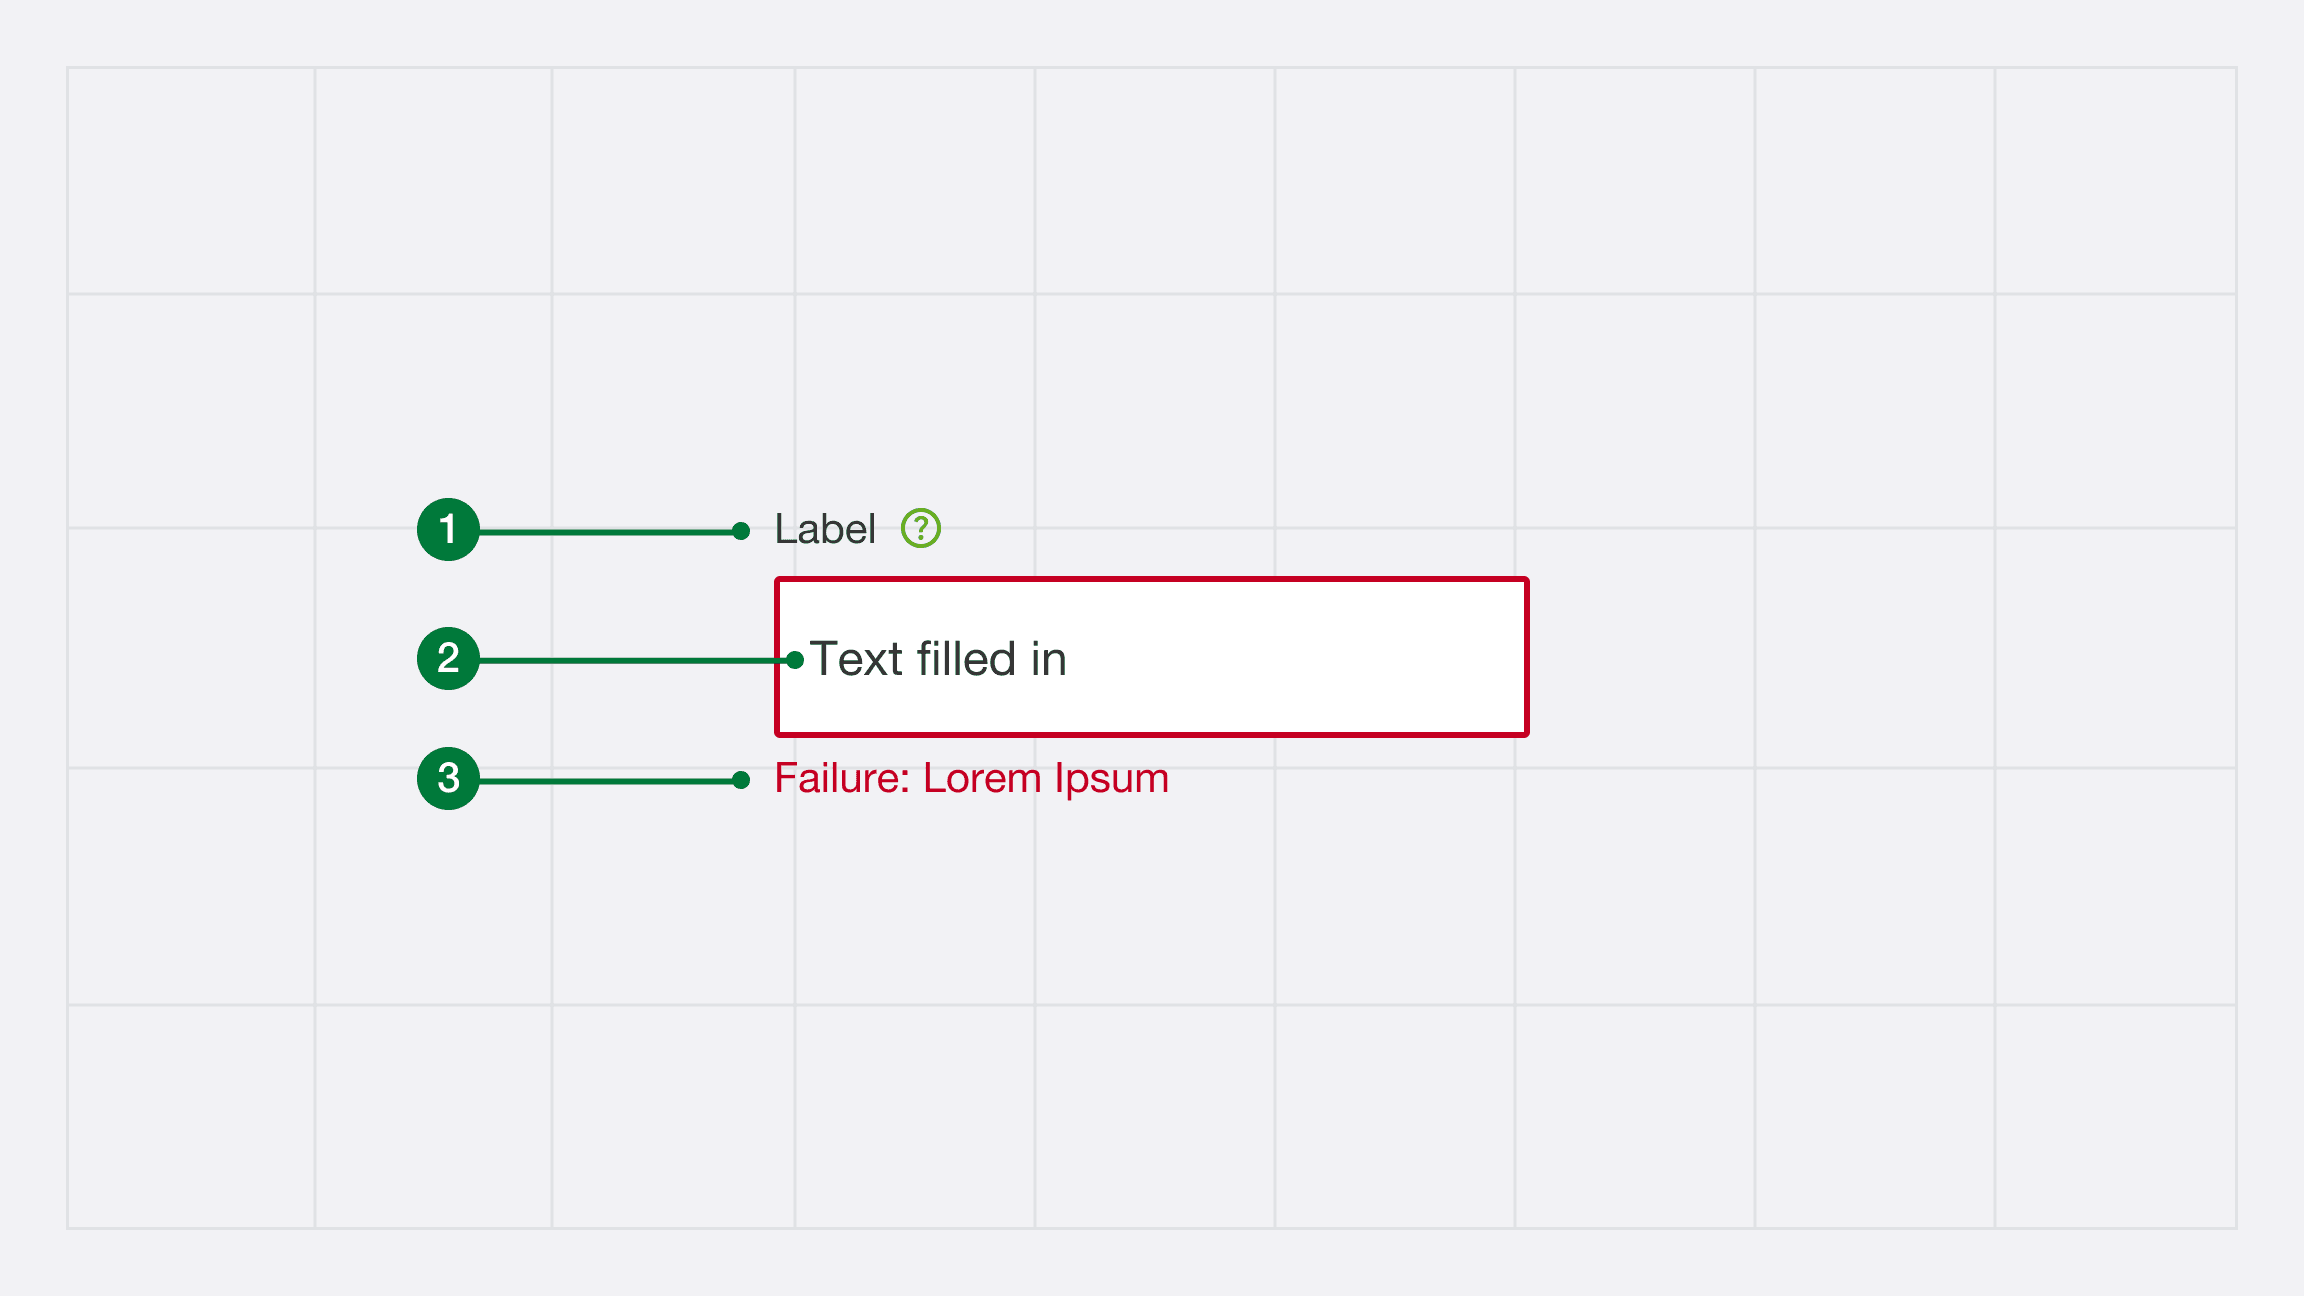Click the connector dot before Text filled in

pos(795,660)
